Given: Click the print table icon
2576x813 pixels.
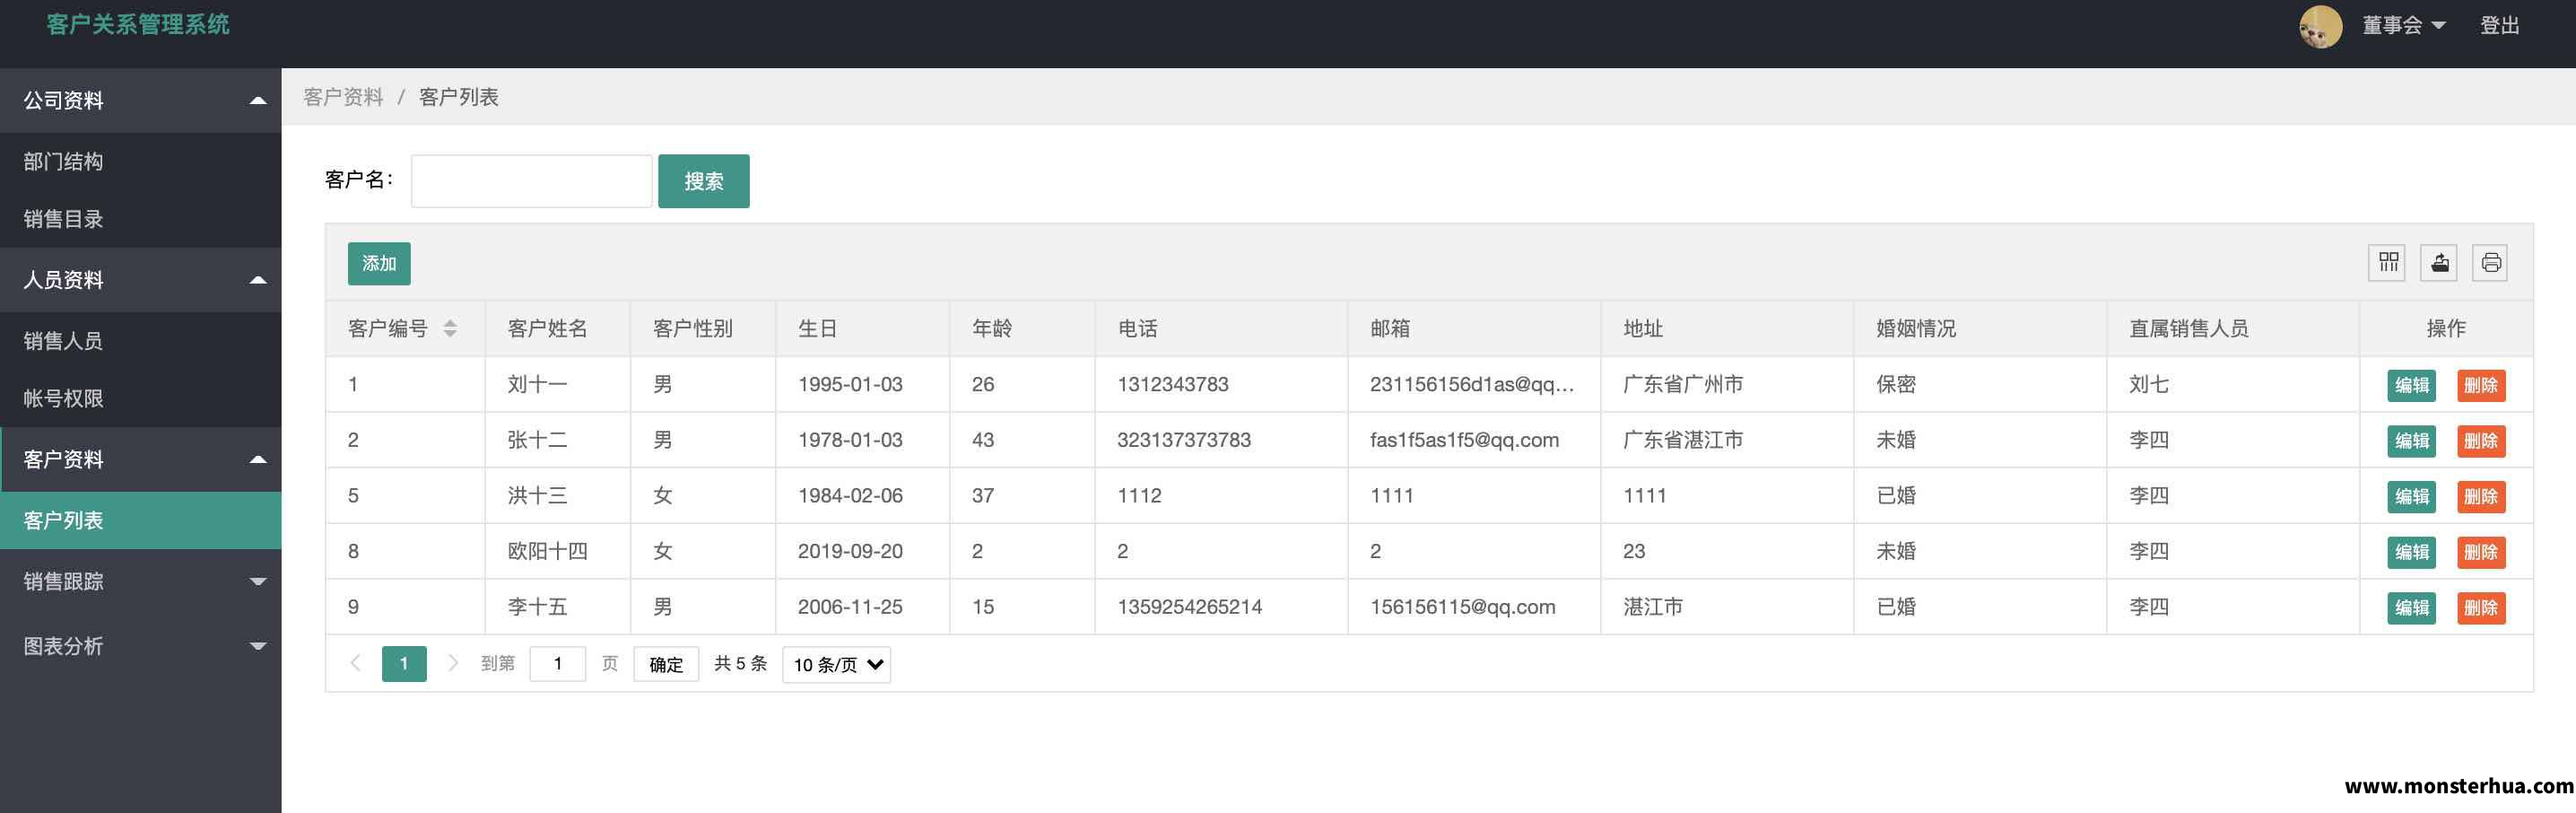Looking at the screenshot, I should pyautogui.click(x=2491, y=263).
